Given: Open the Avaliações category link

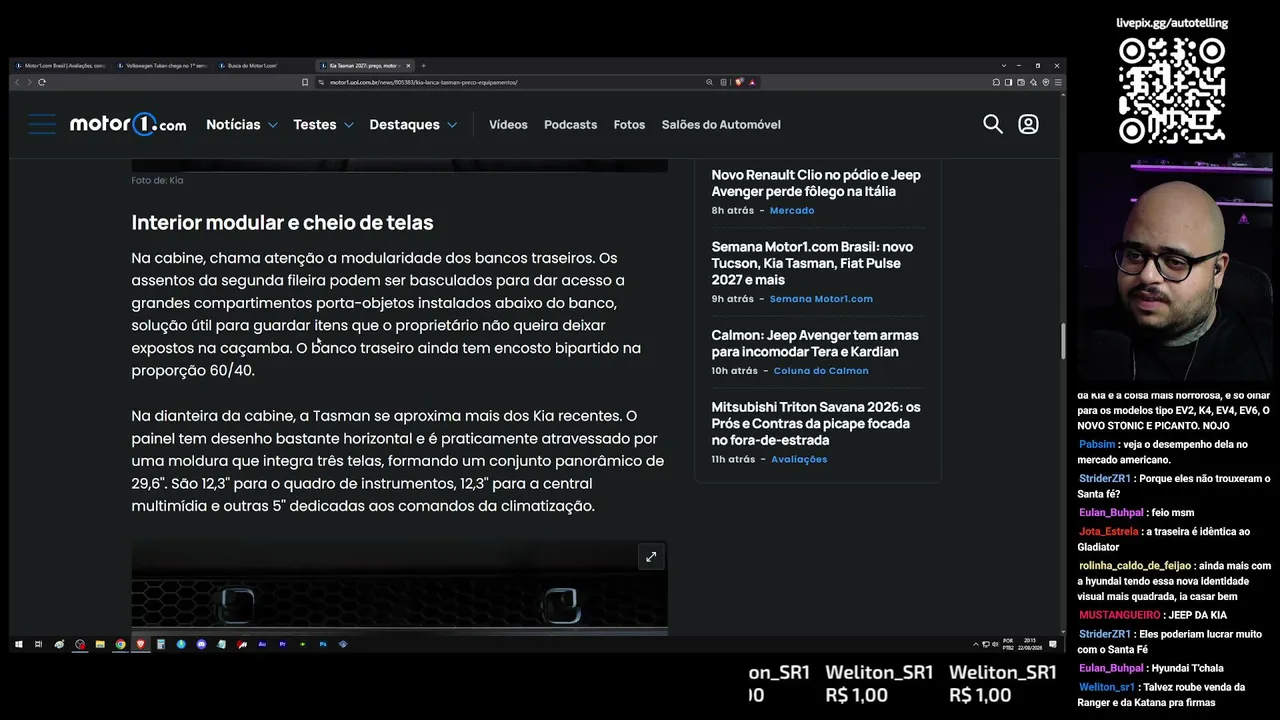Looking at the screenshot, I should click(799, 459).
